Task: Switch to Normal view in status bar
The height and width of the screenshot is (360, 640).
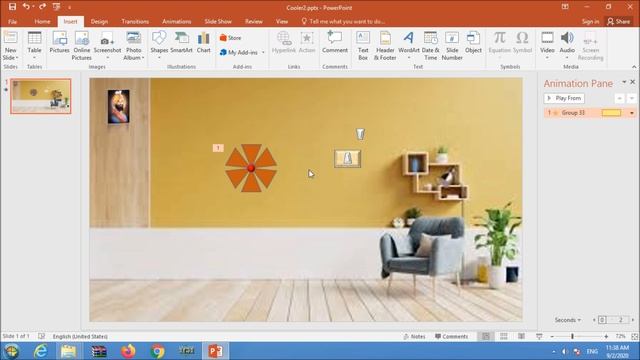Action: (x=486, y=336)
